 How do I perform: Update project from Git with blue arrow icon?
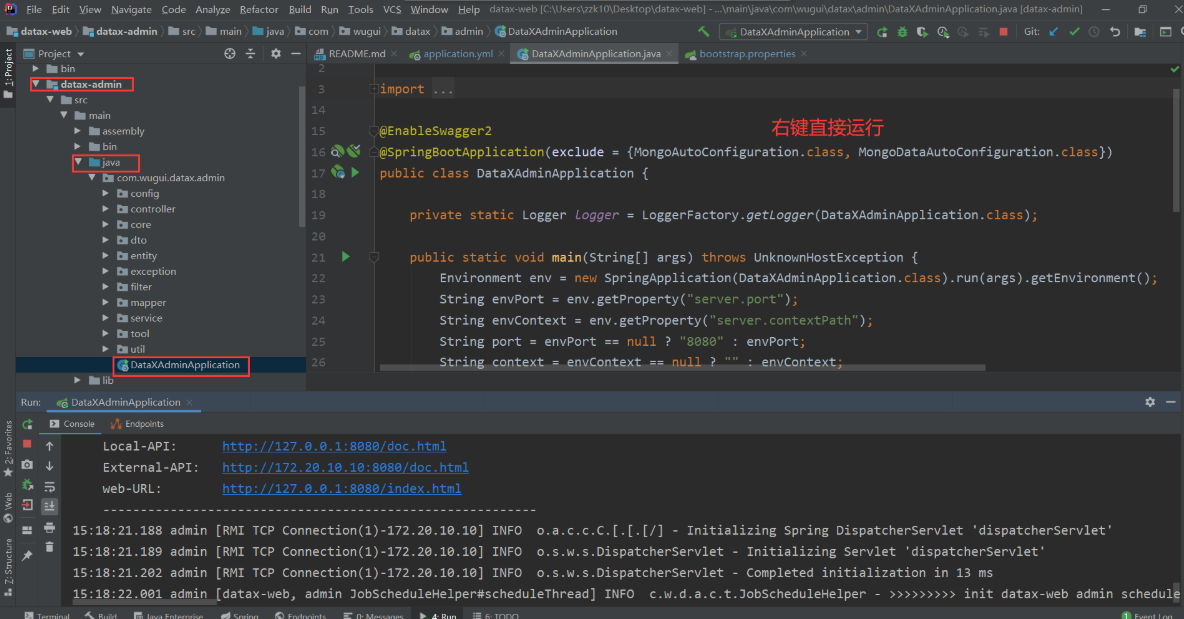(1053, 31)
